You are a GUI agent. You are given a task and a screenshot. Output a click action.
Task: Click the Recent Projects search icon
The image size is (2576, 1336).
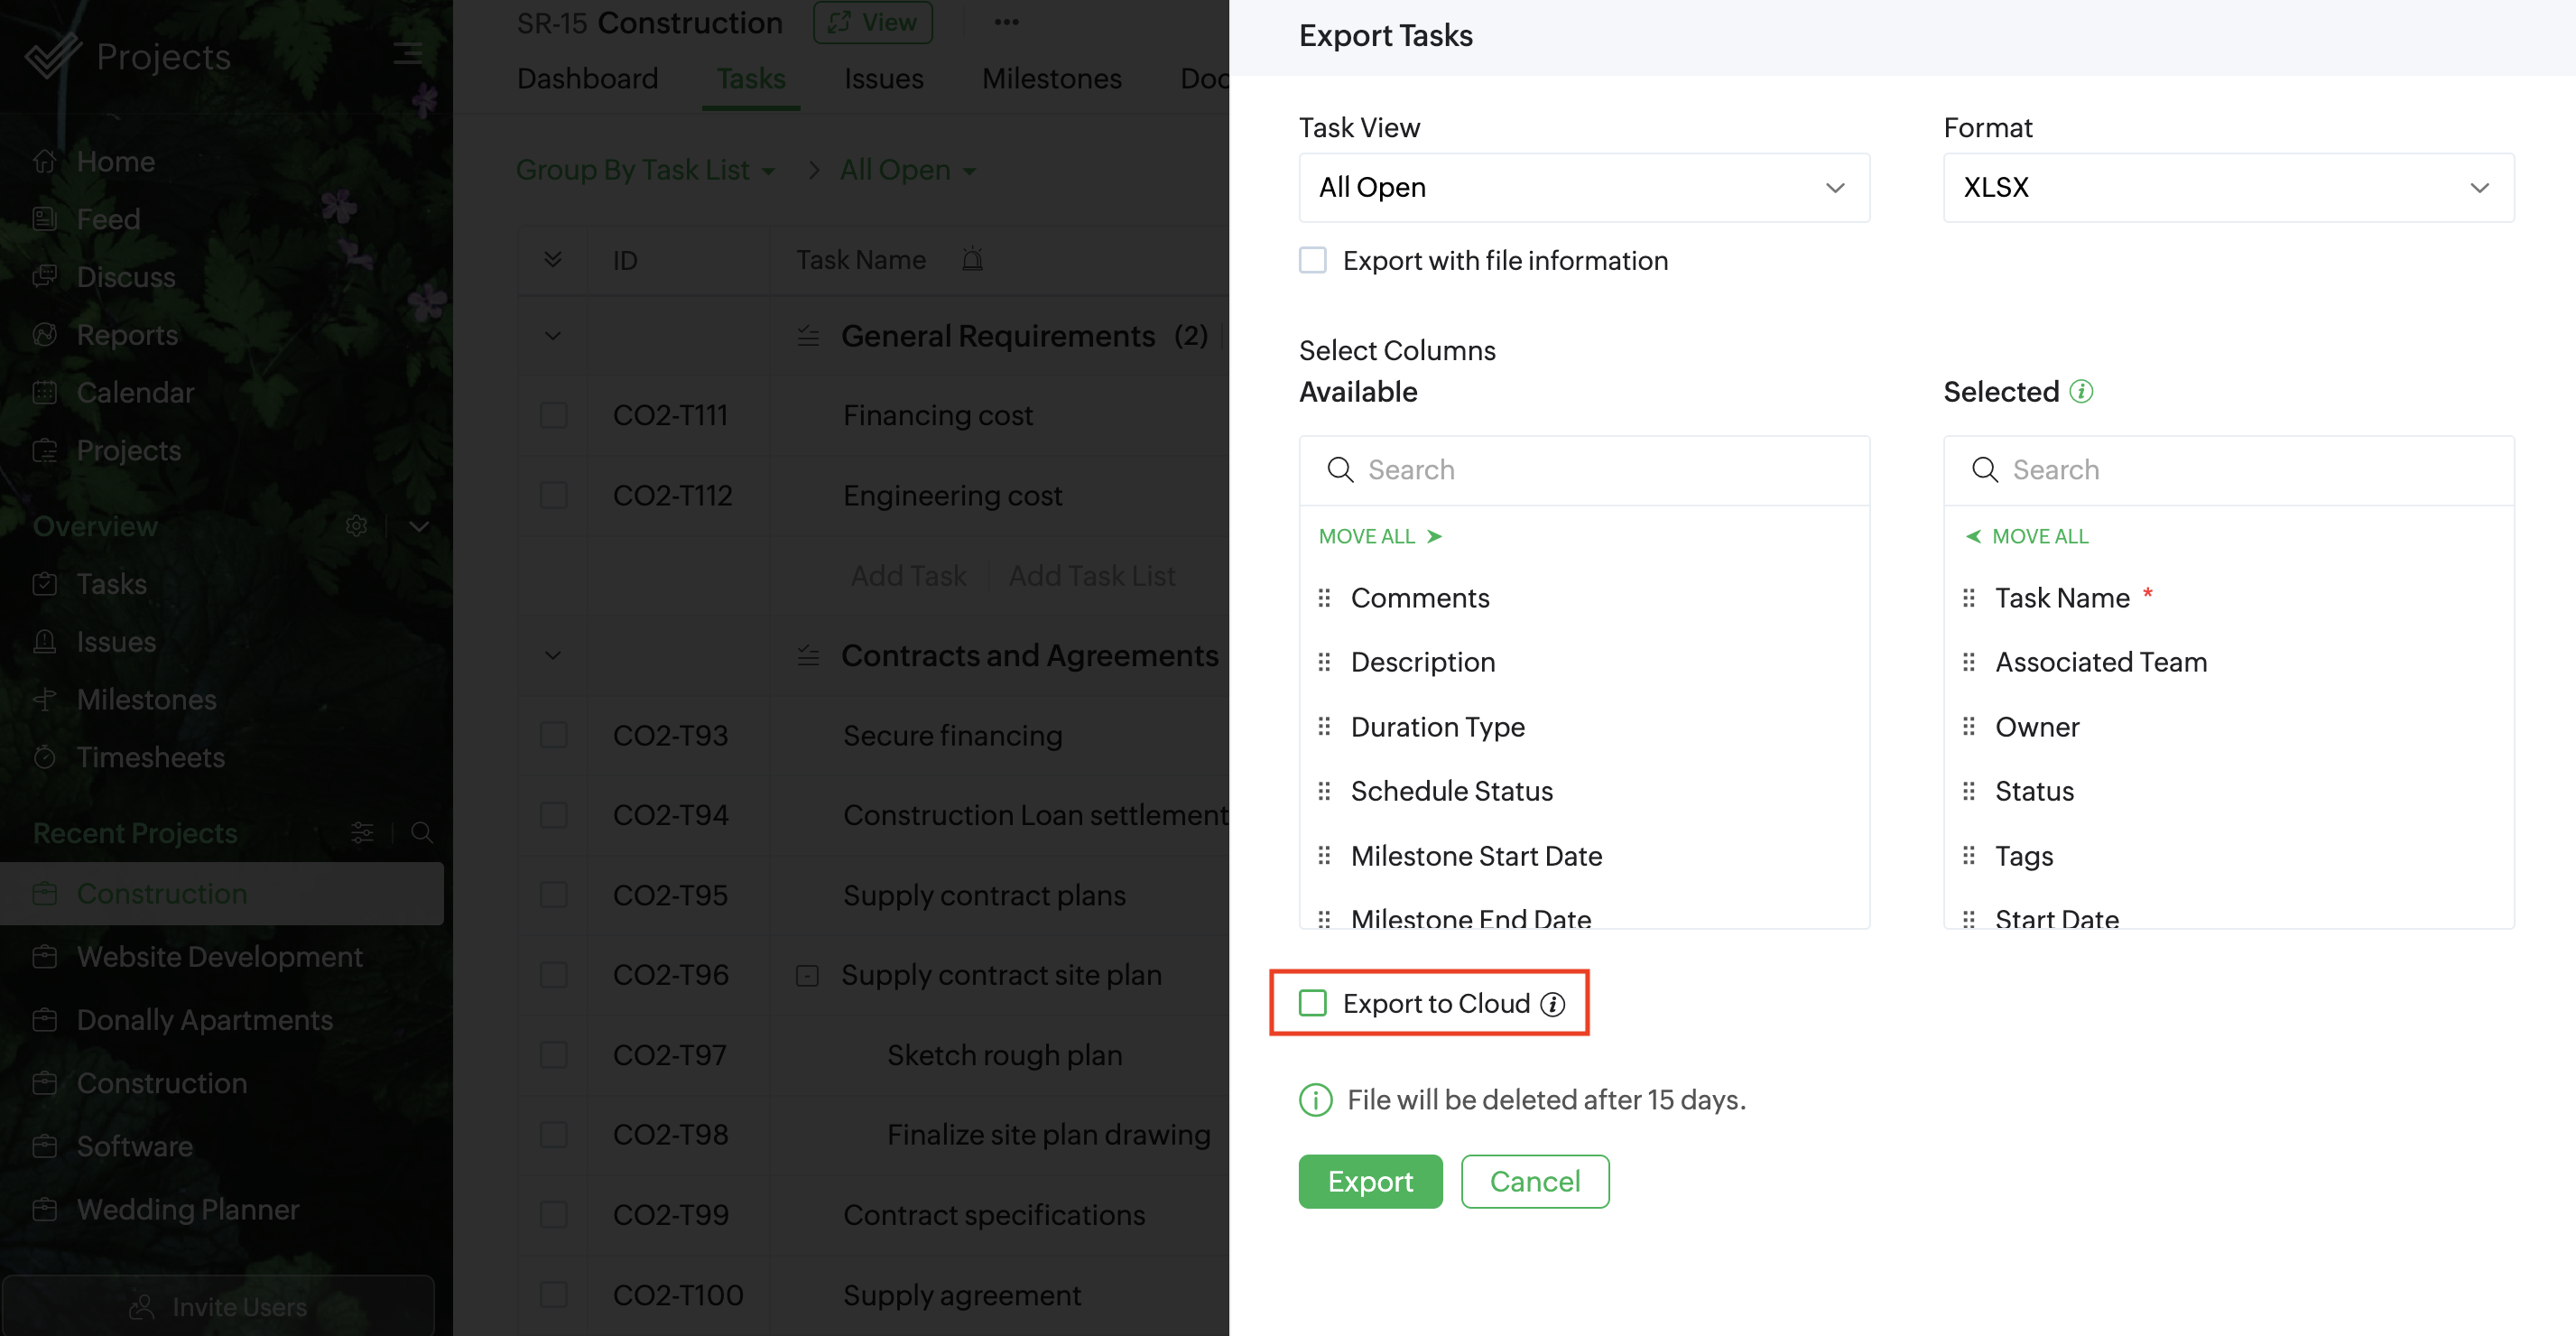coord(422,832)
